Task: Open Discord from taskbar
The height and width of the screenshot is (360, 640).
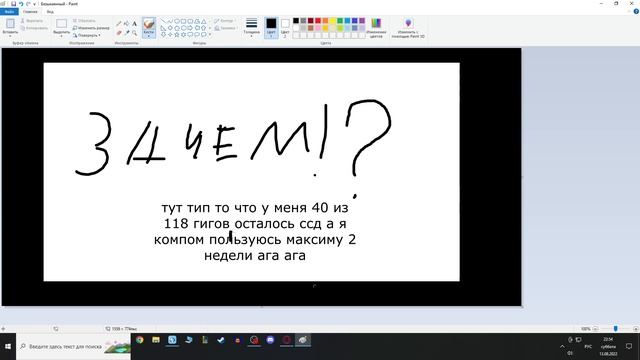Action: [x=270, y=340]
